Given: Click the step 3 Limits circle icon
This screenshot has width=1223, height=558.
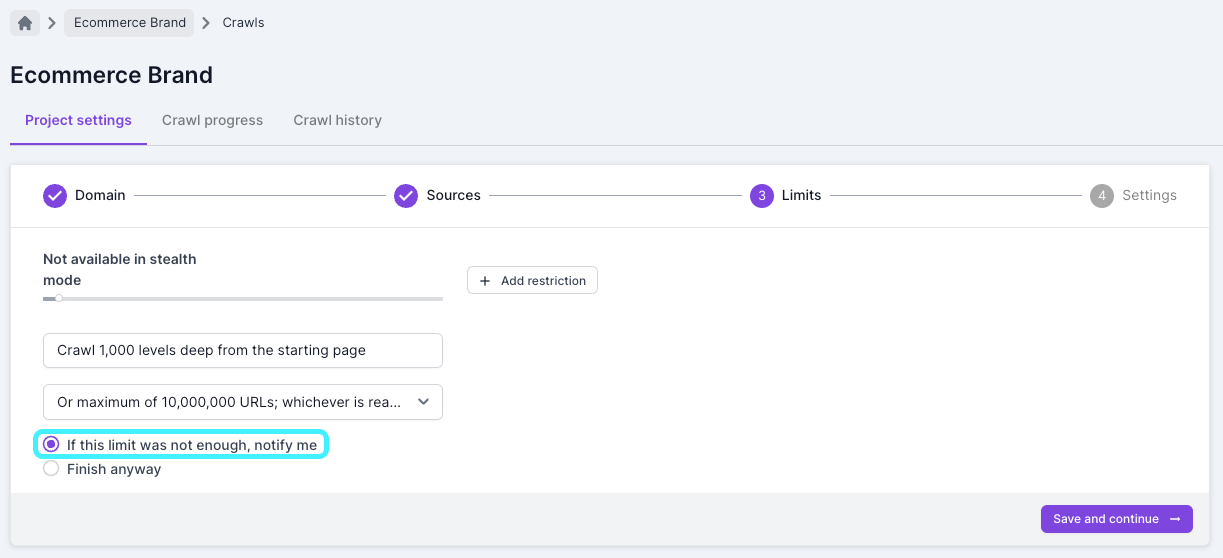Looking at the screenshot, I should [761, 195].
